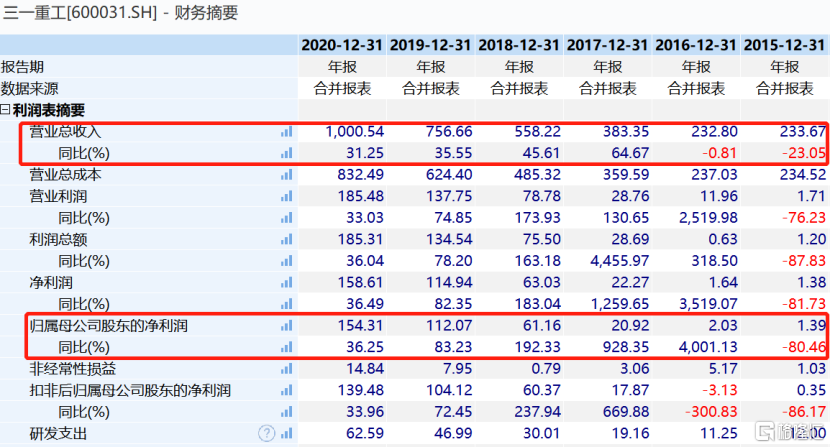830x448 pixels.
Task: Select the 383.35 revenue cell
Action: tap(626, 132)
